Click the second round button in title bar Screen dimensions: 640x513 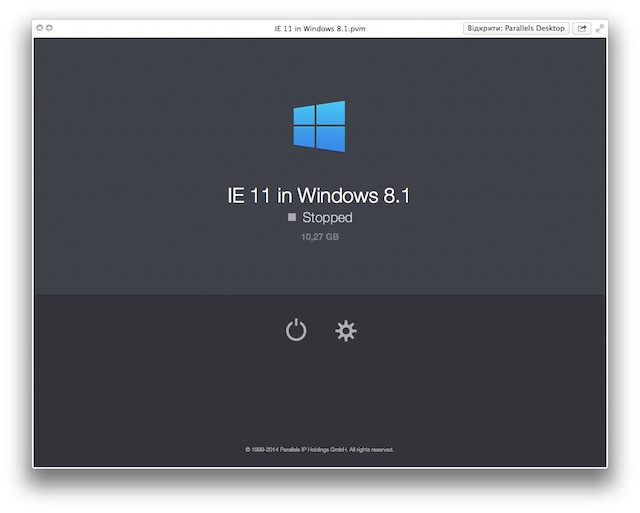(x=49, y=28)
